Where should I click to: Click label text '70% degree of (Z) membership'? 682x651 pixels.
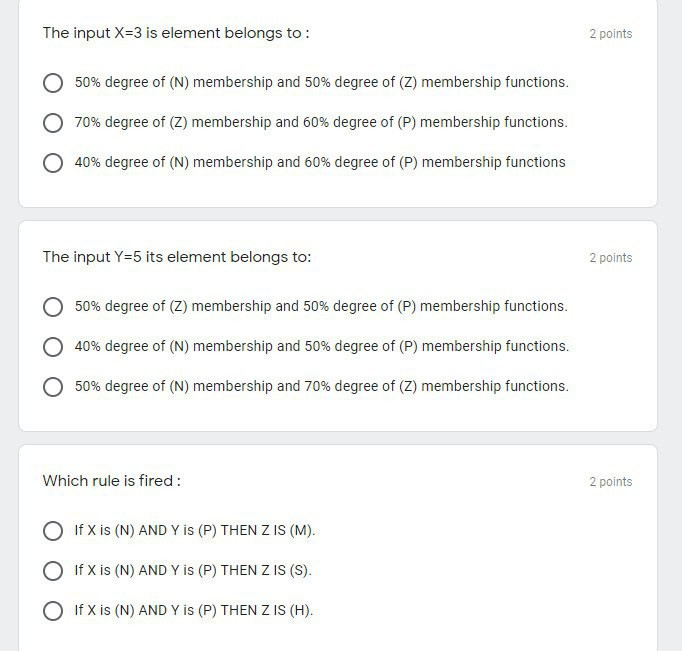tap(173, 122)
